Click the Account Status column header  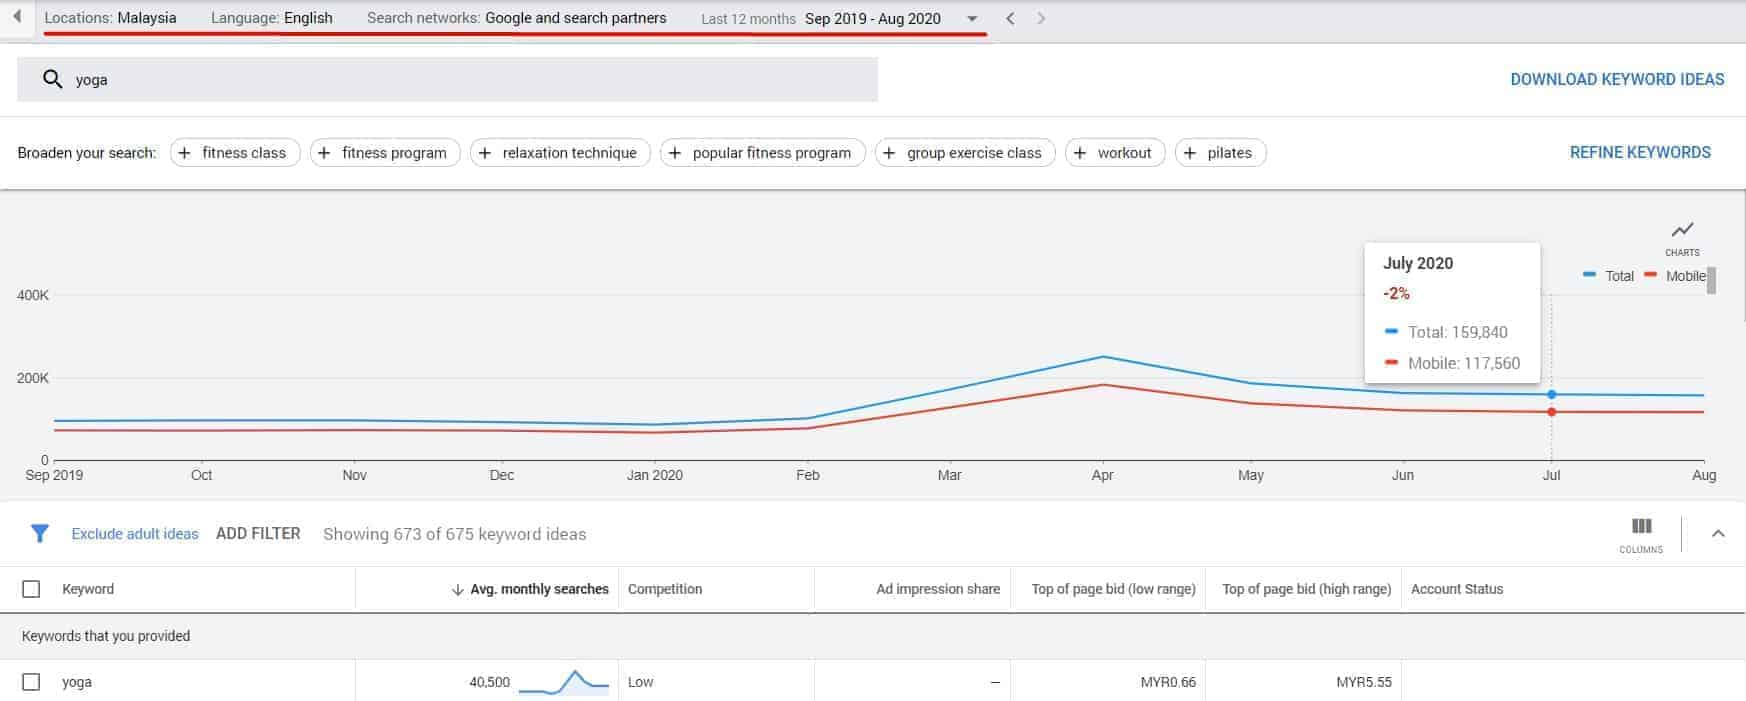tap(1457, 589)
